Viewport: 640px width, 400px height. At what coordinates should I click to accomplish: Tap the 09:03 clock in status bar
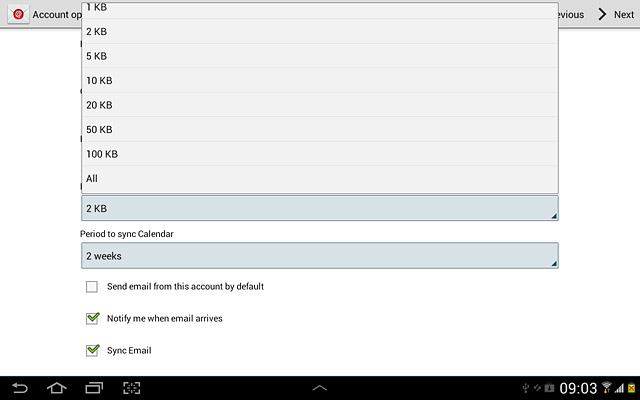click(x=578, y=388)
